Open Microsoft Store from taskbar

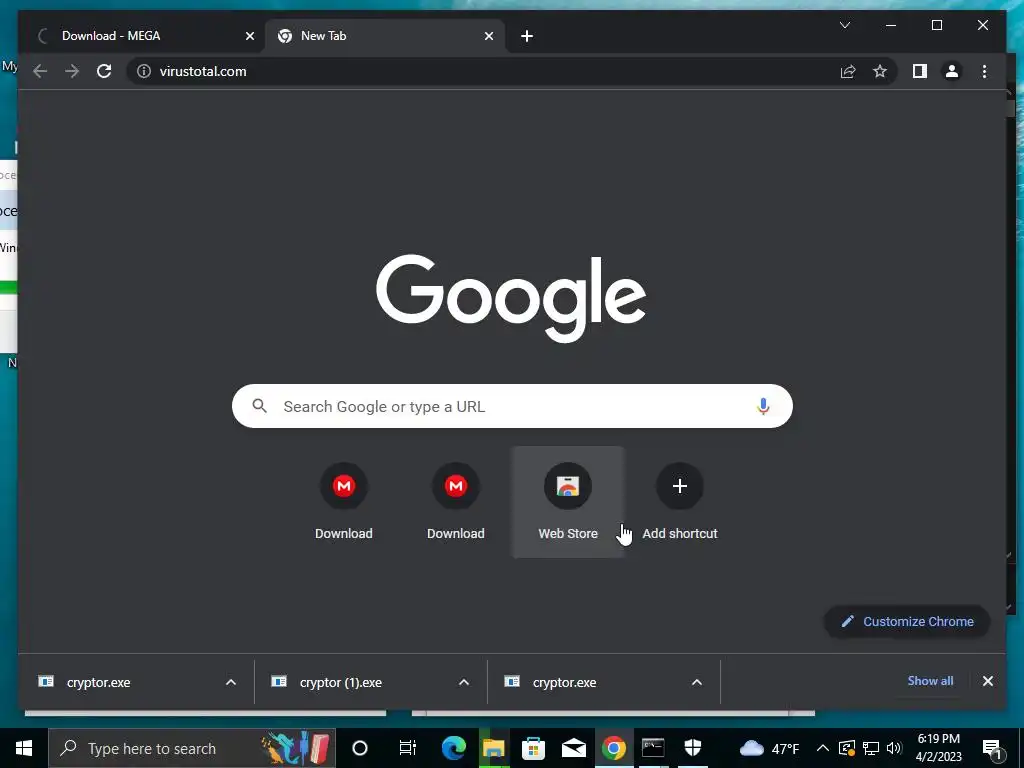coord(534,748)
